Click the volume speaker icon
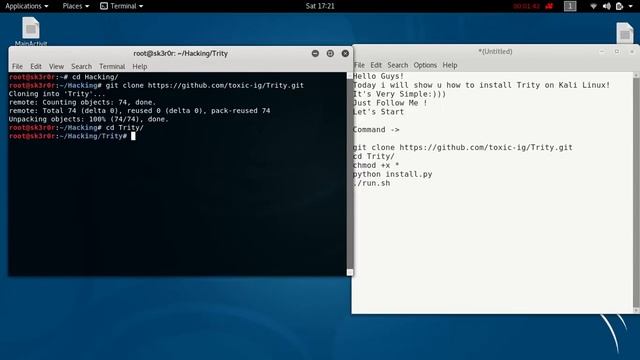This screenshot has width=640, height=360. point(607,6)
